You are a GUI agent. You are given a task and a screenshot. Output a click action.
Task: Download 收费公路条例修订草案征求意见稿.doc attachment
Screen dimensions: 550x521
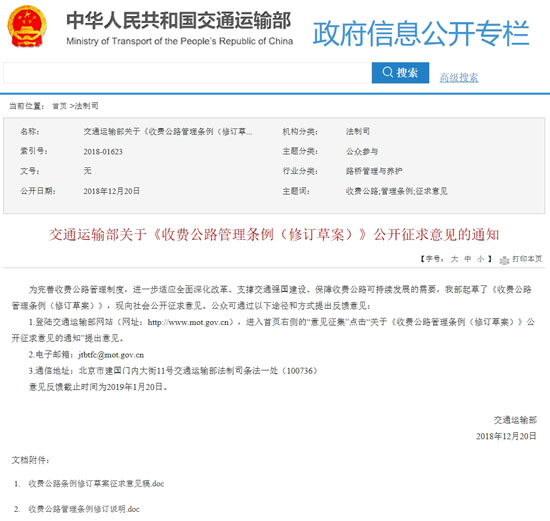96,483
